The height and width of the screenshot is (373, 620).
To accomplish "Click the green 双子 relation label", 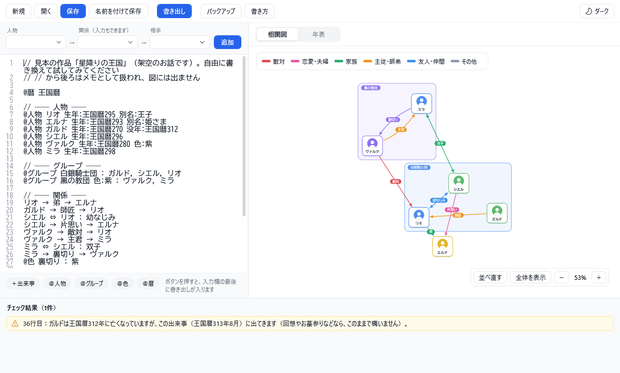I will point(440,143).
